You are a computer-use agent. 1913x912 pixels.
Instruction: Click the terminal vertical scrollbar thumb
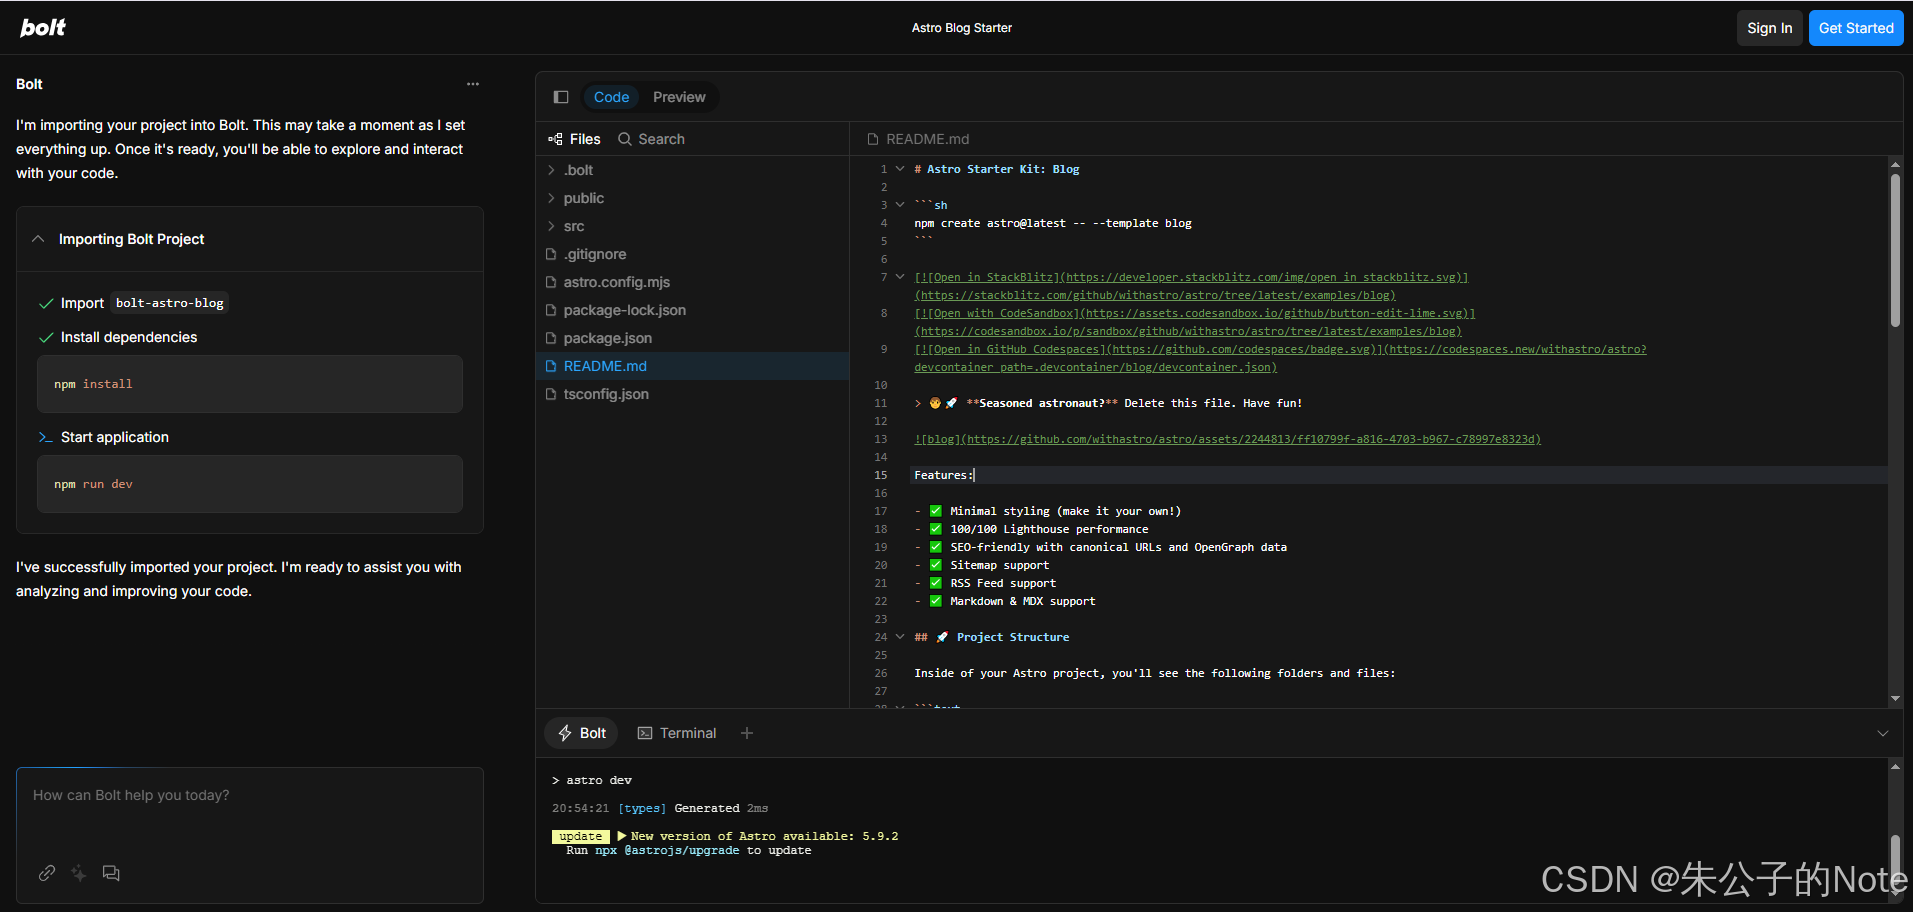1895,867
